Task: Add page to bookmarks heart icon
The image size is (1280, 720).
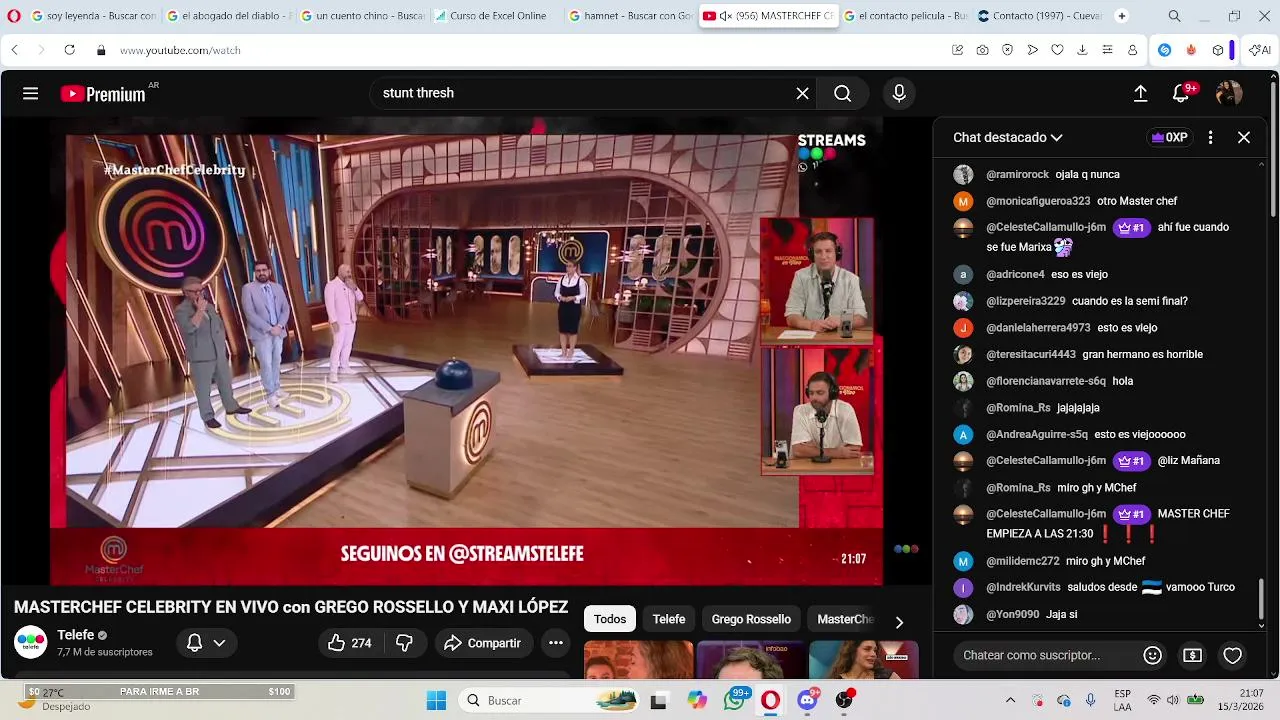Action: [1057, 50]
